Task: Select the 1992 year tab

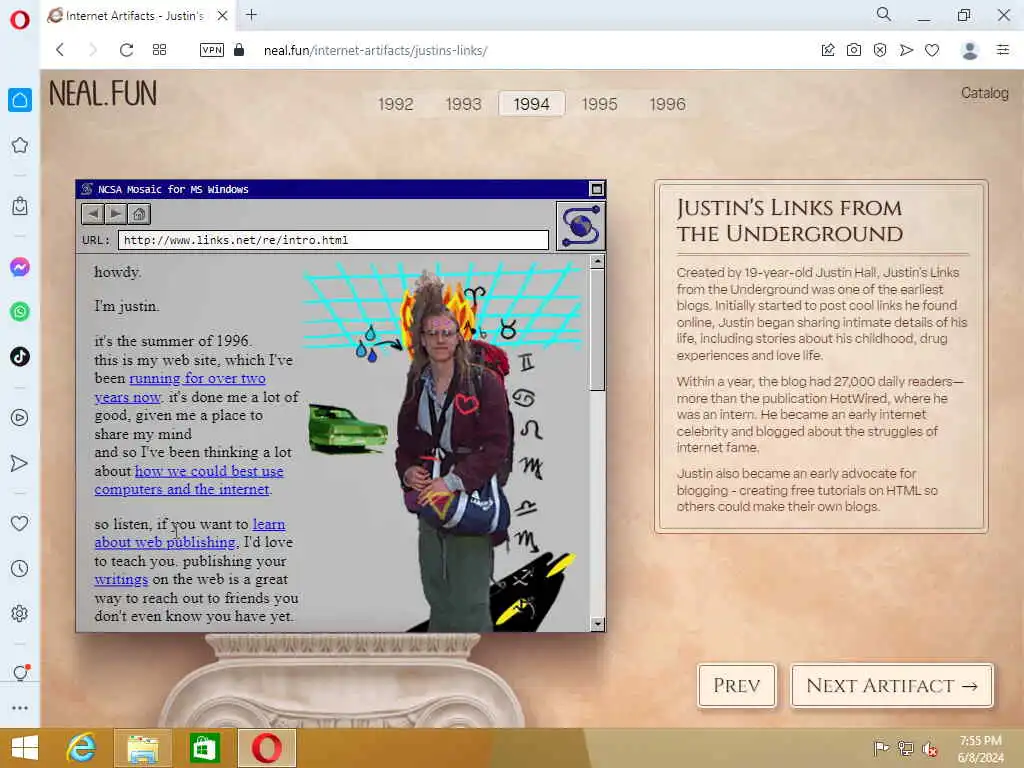Action: pyautogui.click(x=396, y=104)
